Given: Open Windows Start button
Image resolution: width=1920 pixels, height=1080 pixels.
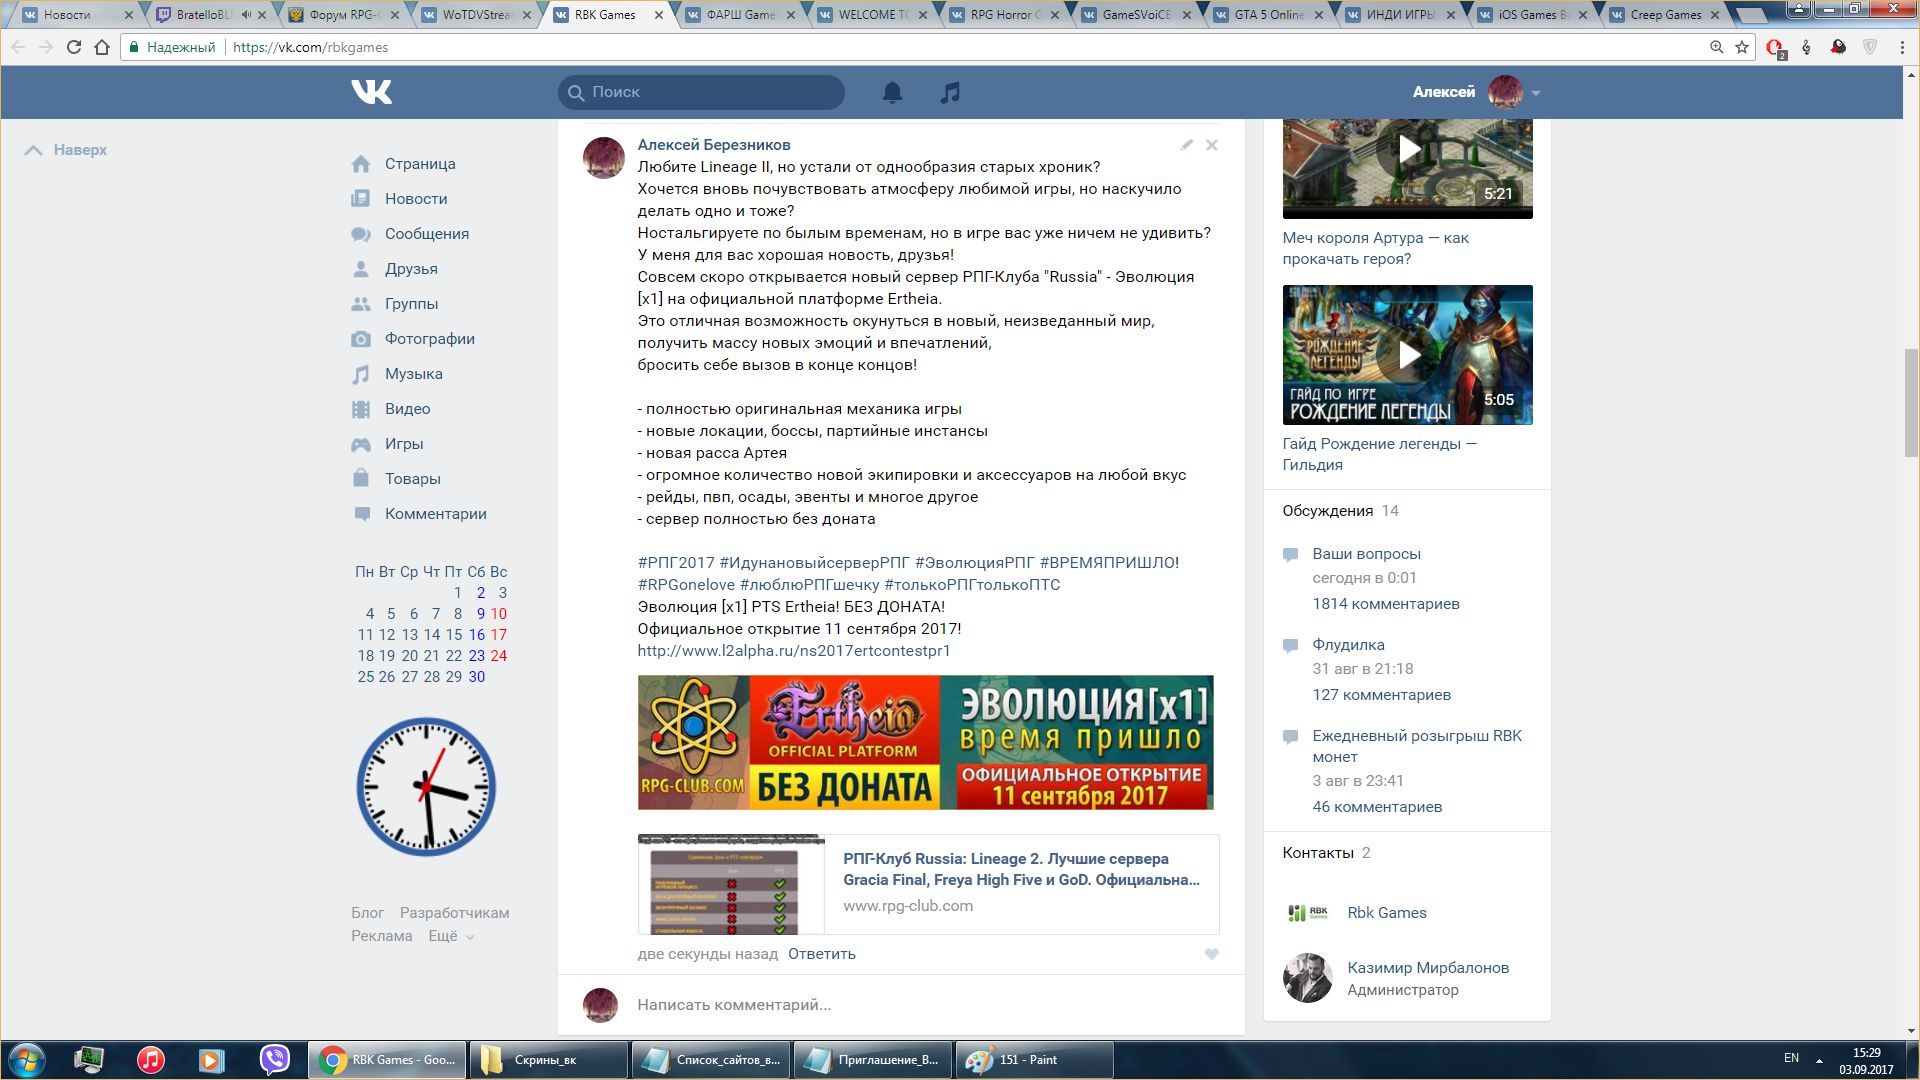Looking at the screenshot, I should coord(27,1060).
